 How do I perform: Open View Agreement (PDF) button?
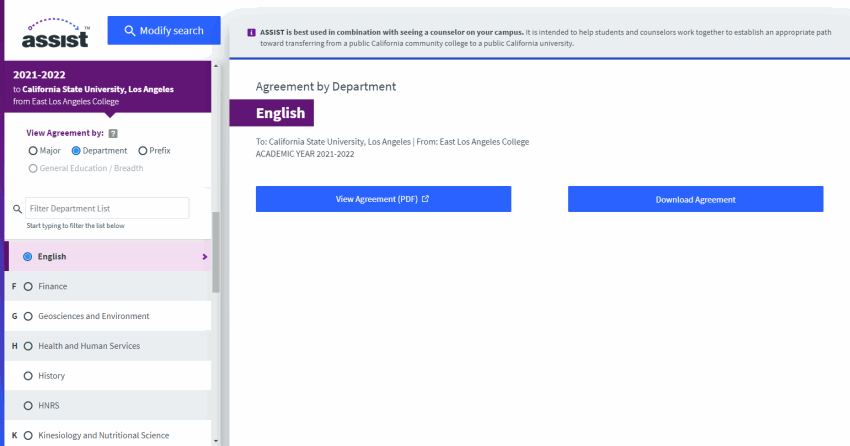click(x=383, y=199)
